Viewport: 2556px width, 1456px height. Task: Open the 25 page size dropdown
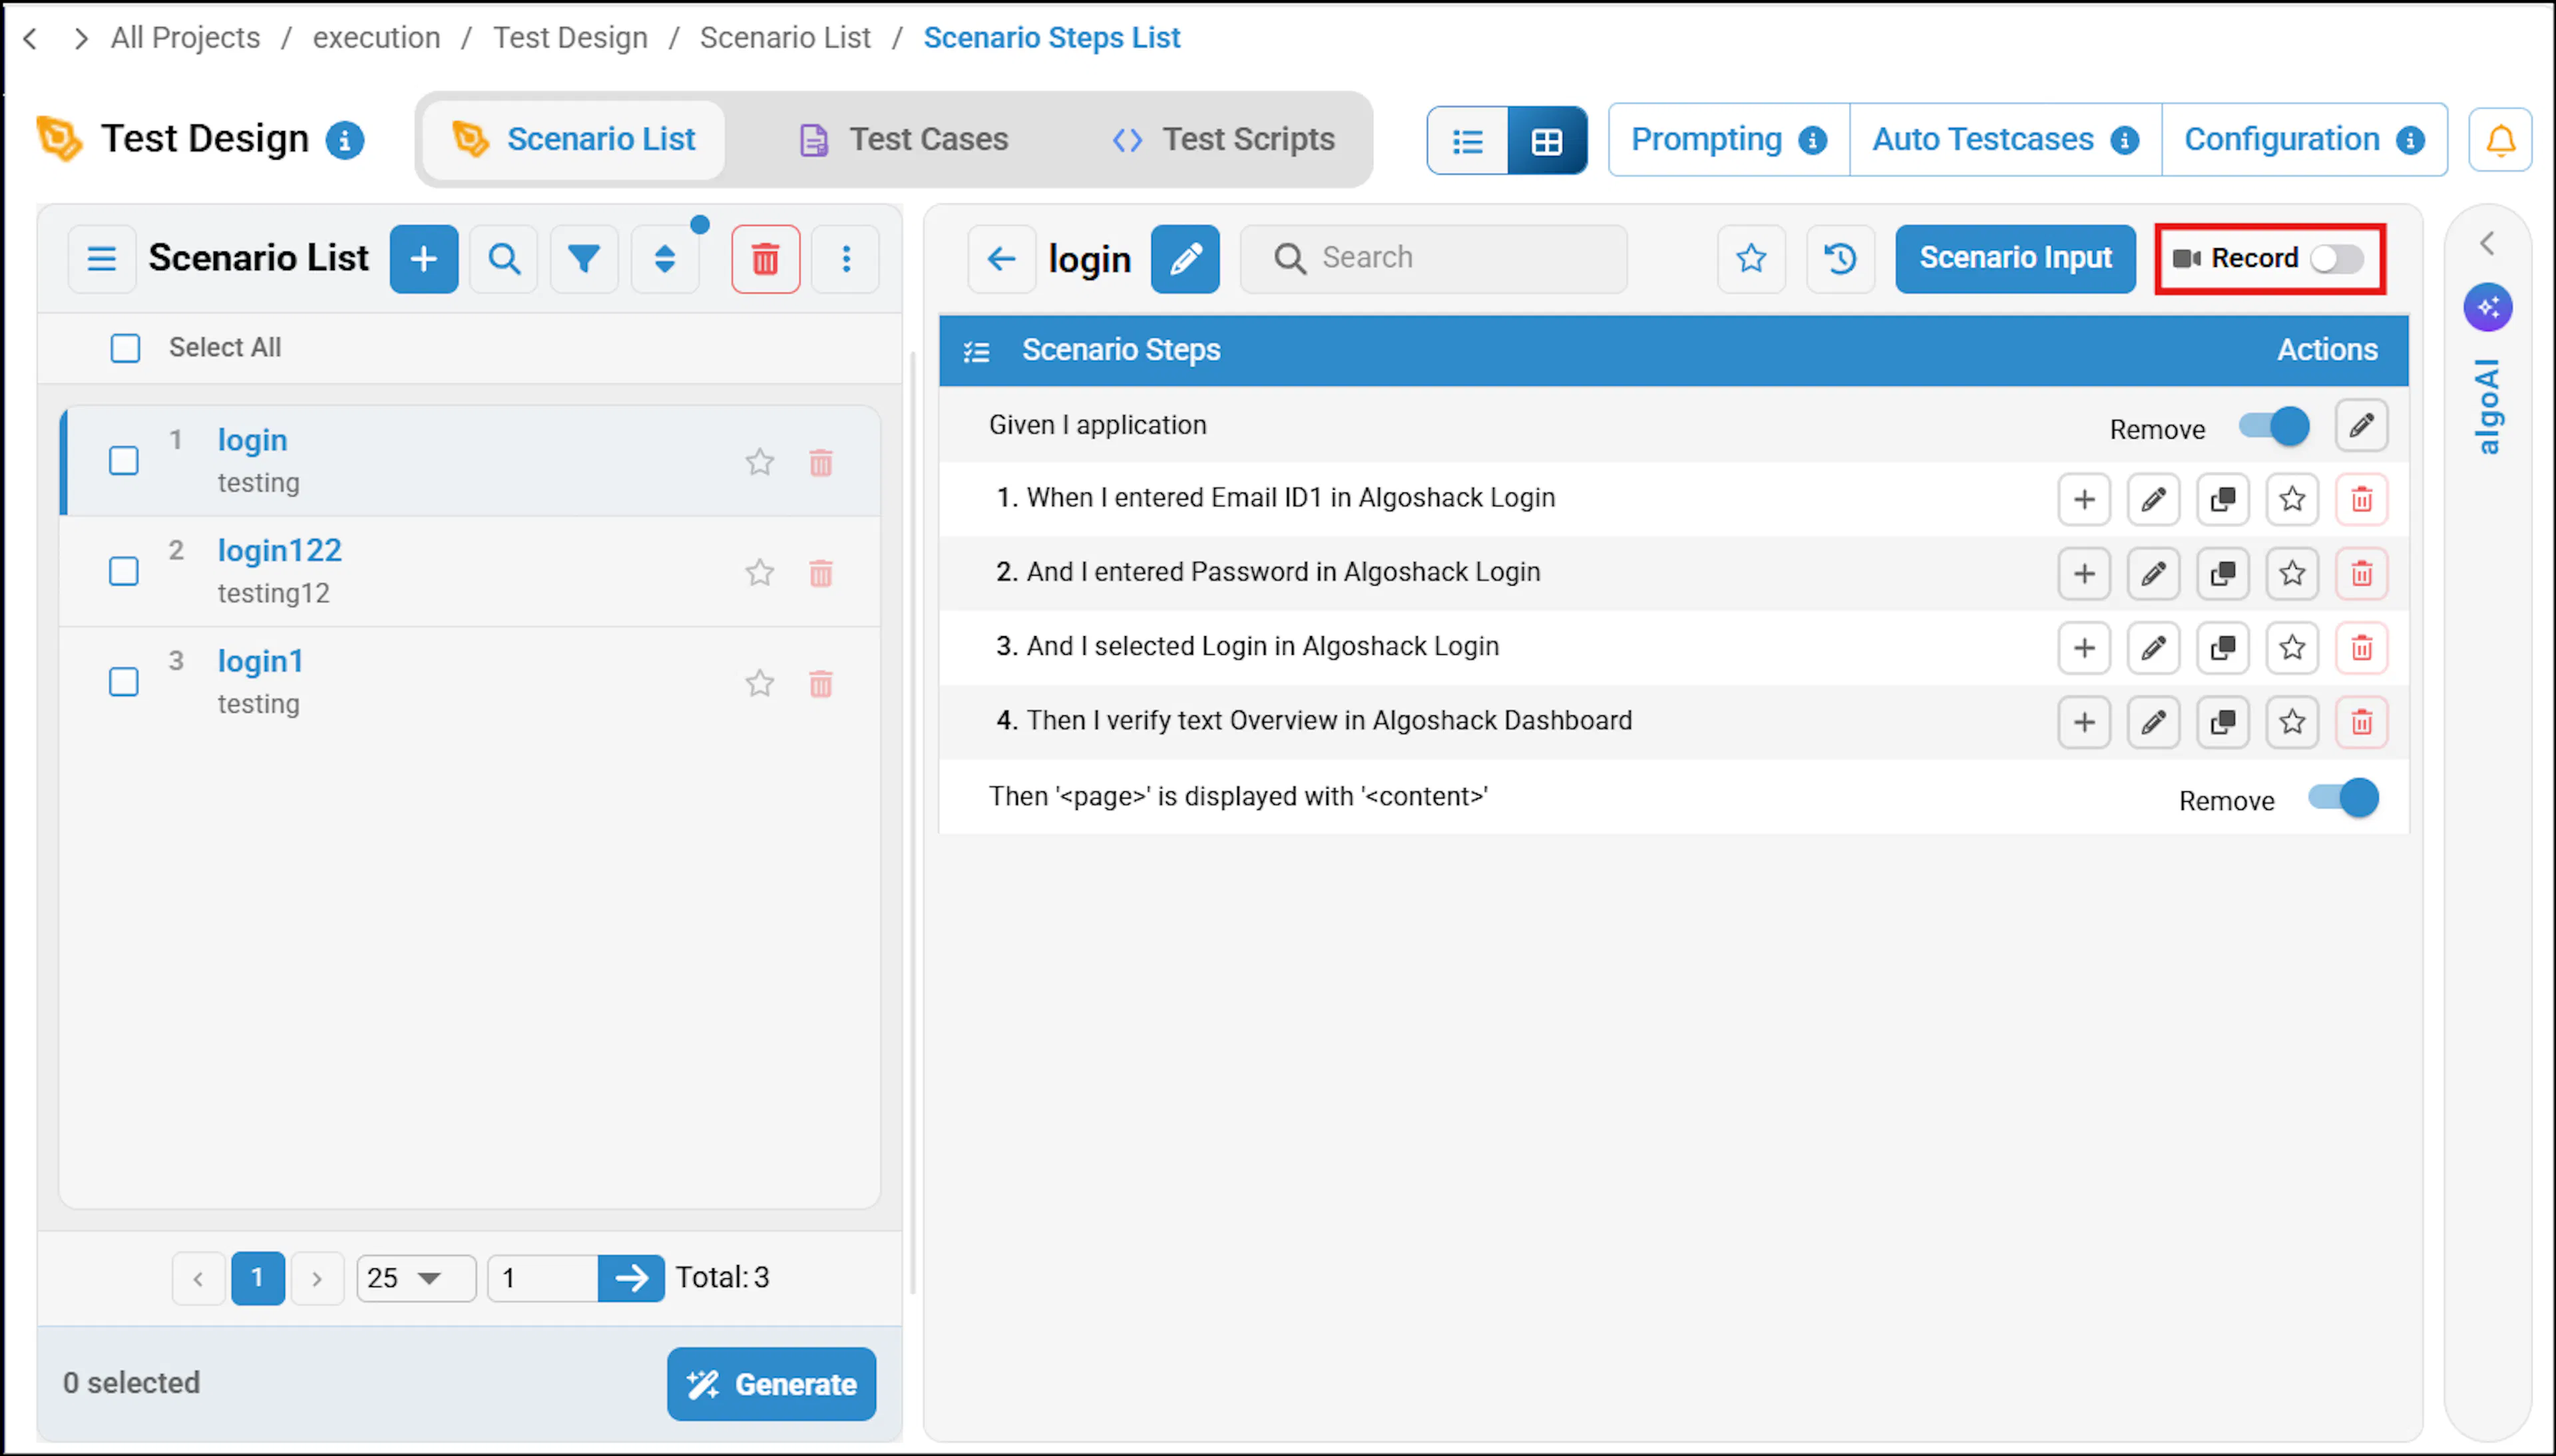(416, 1278)
